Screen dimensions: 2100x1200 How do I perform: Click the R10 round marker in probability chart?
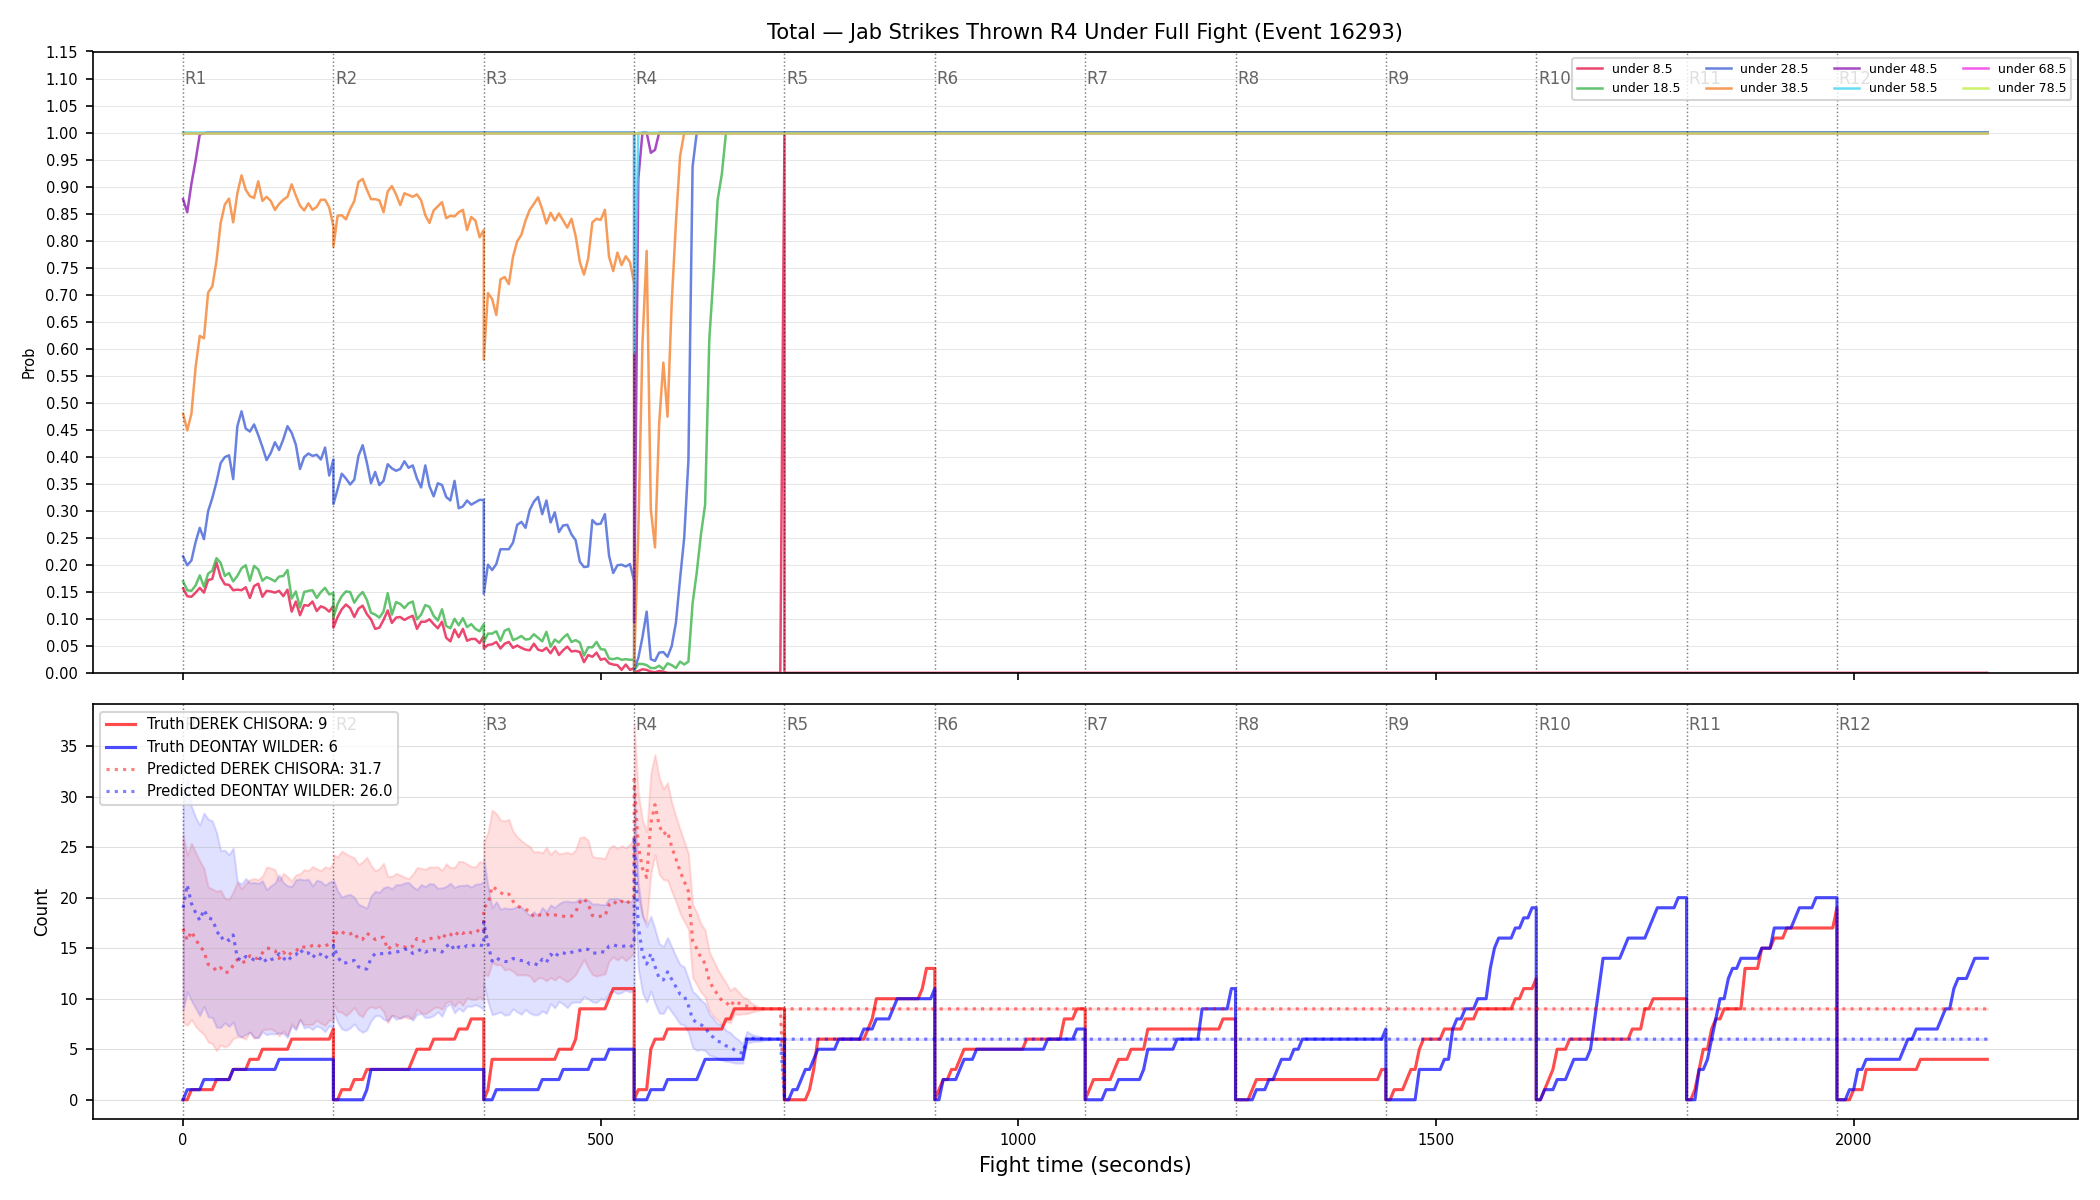(x=1554, y=78)
